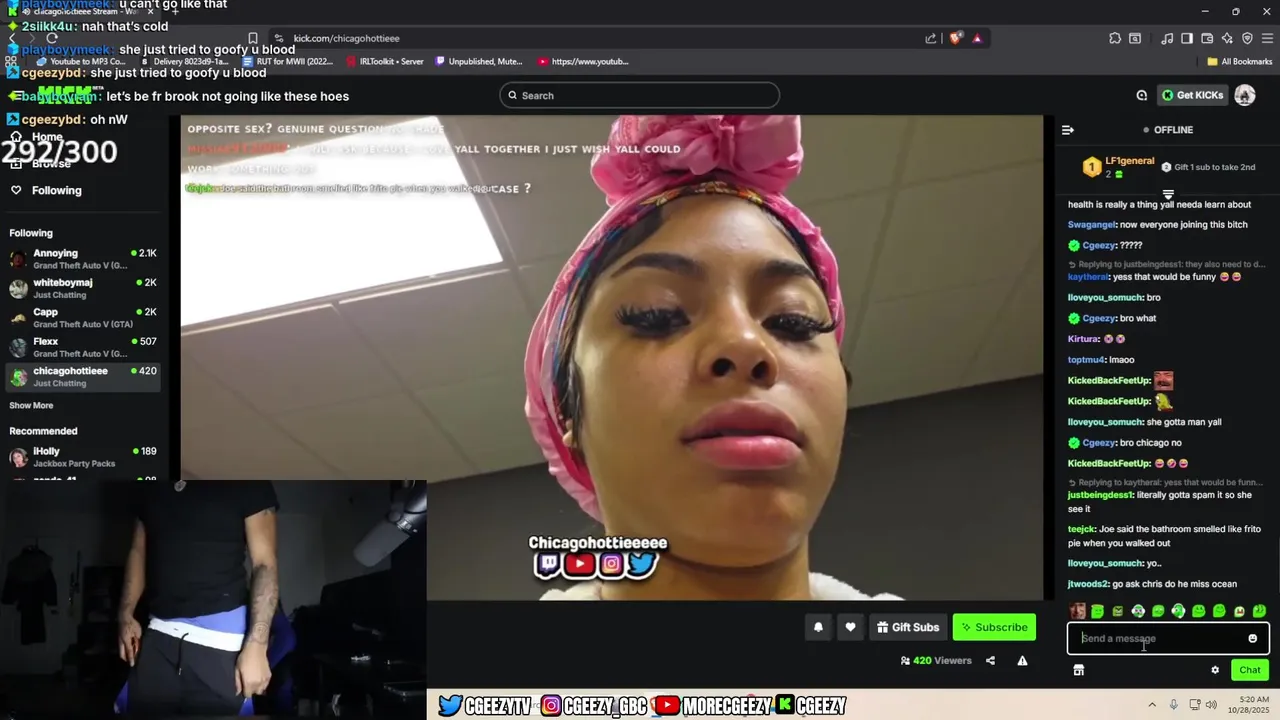
Task: Open the Unpublished, Mute bookmark
Action: (479, 61)
